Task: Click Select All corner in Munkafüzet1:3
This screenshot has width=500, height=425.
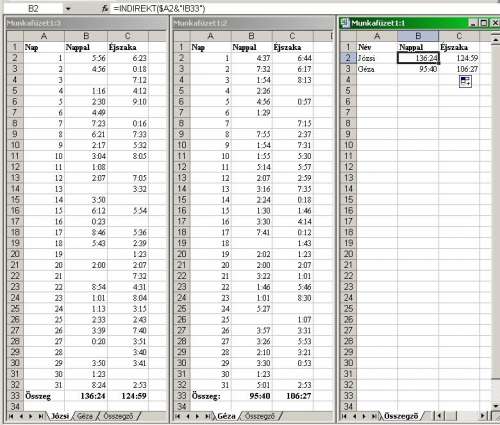Action: pos(15,36)
